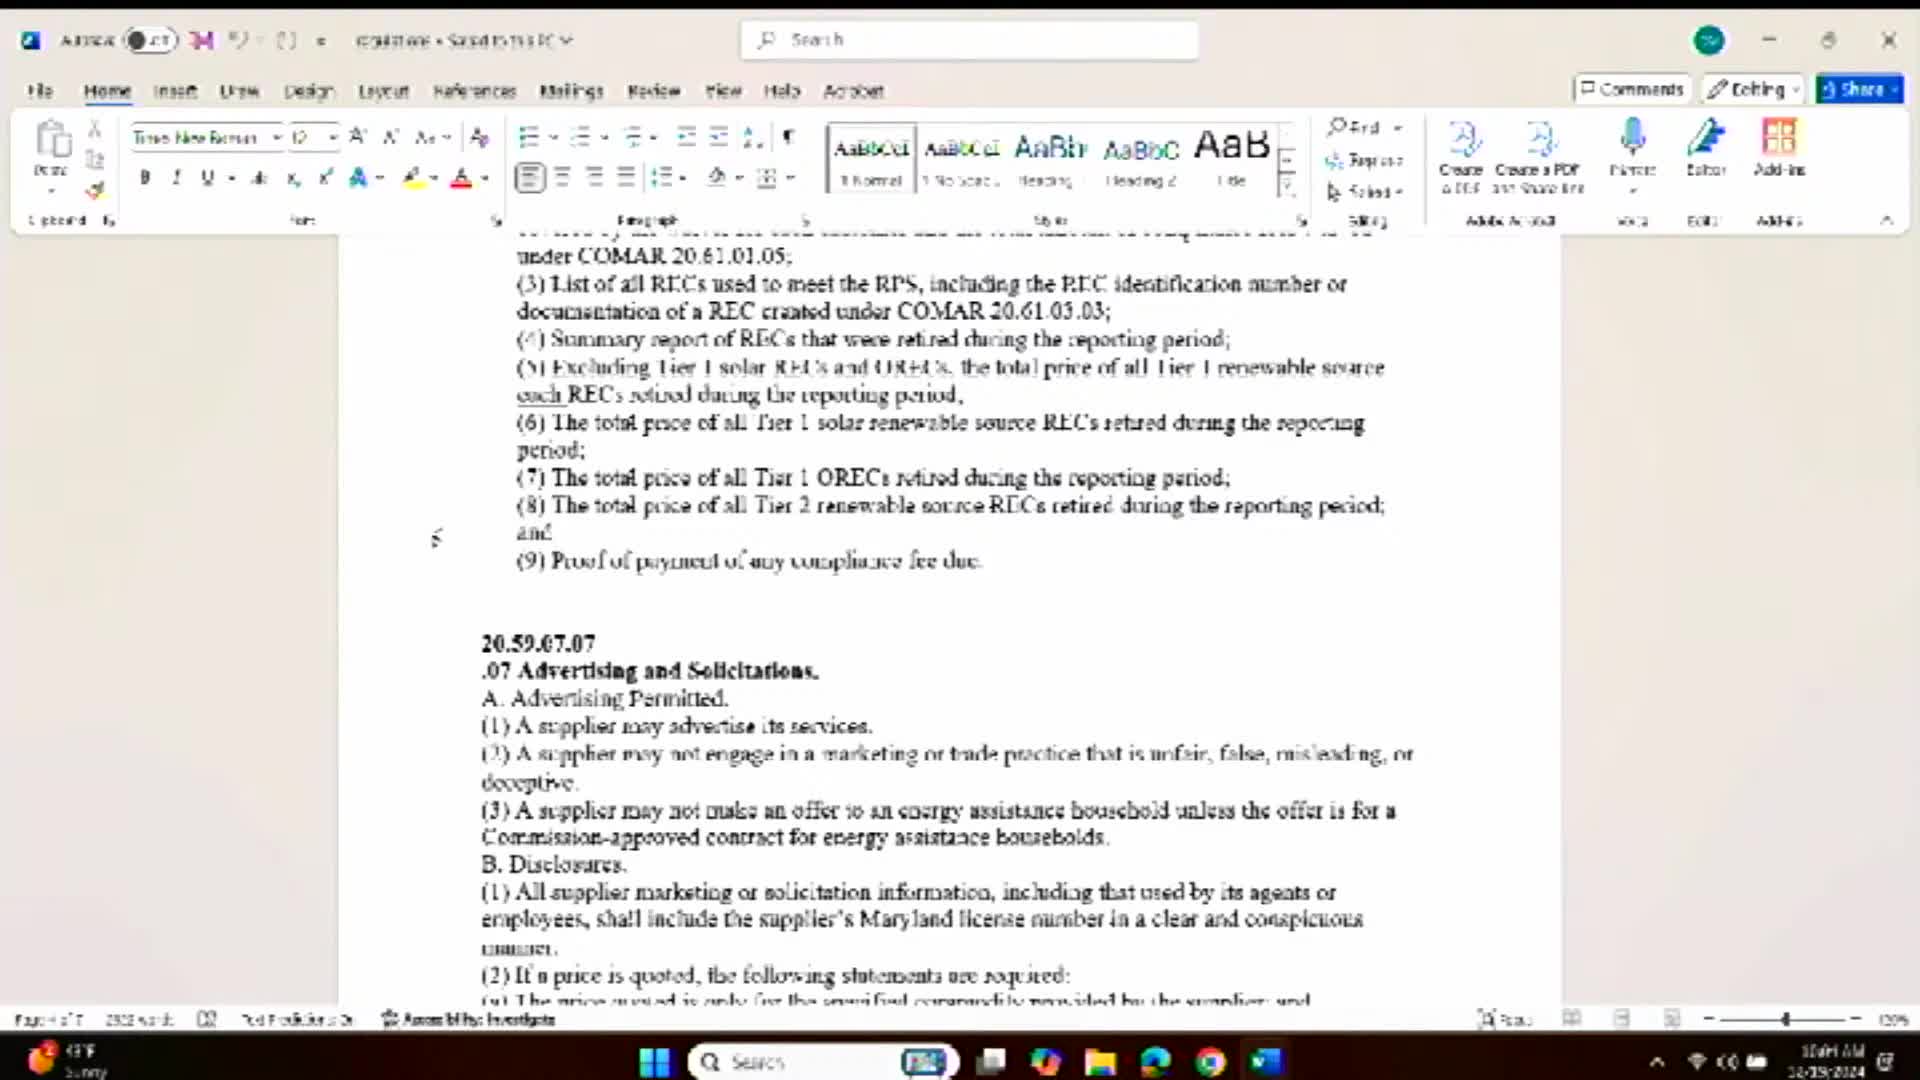Viewport: 1920px width, 1080px height.
Task: Justify the paragraph text
Action: (626, 178)
